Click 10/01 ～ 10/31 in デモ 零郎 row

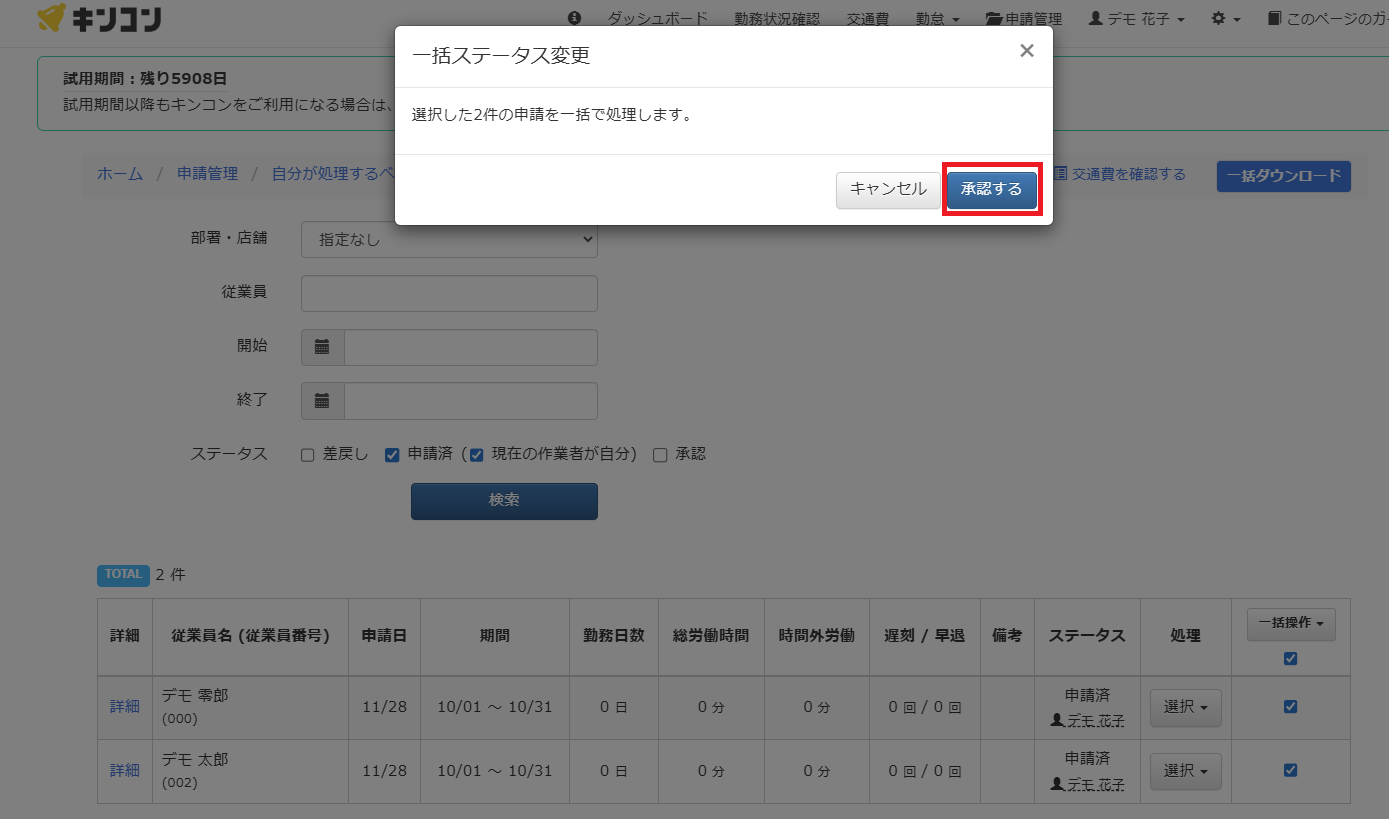click(495, 707)
